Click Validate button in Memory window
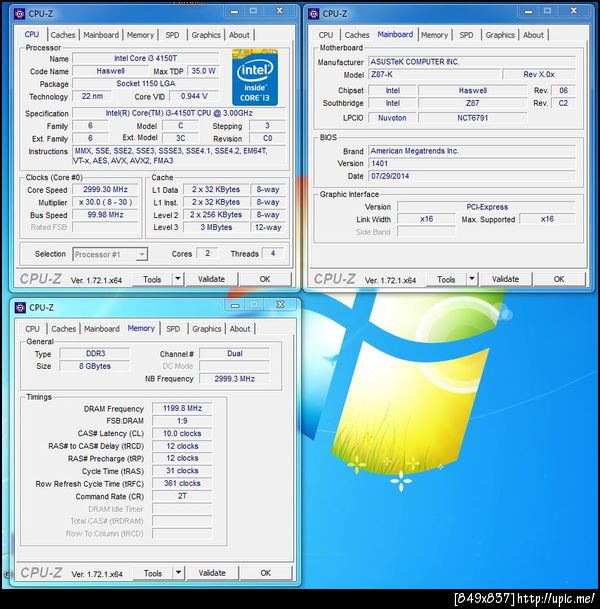 (x=212, y=572)
